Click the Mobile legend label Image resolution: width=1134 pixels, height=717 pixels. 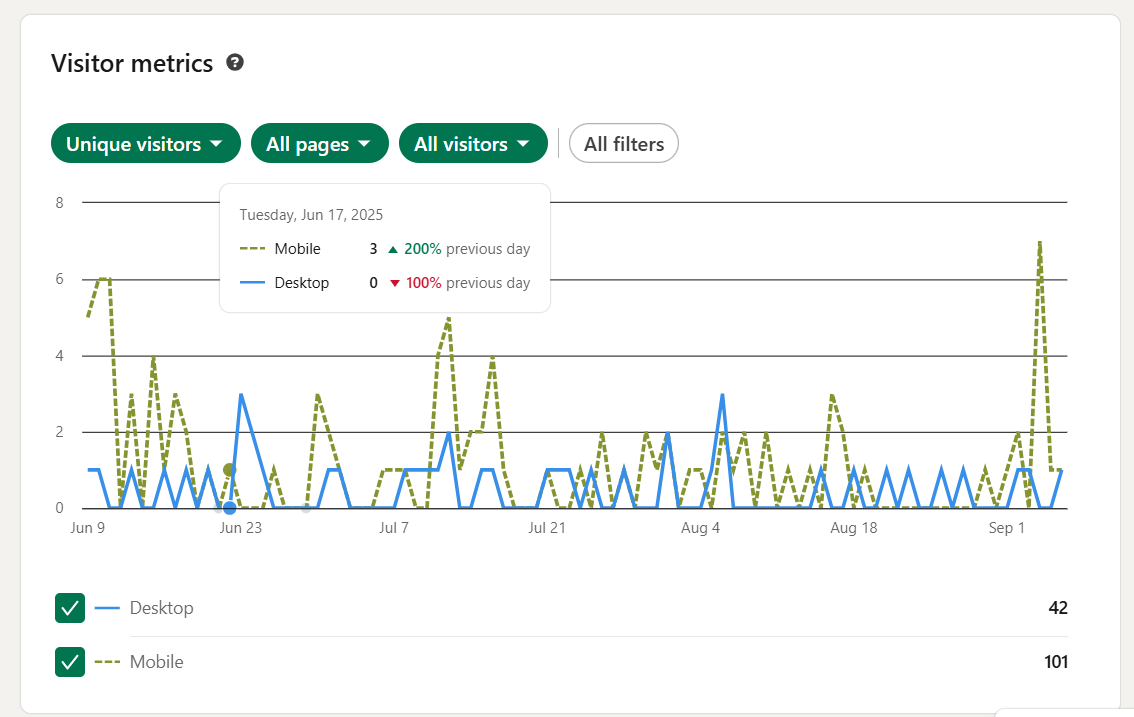[156, 661]
